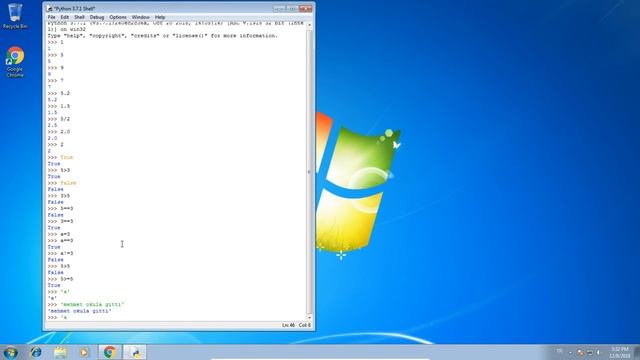Open the Edit menu
This screenshot has width=640, height=360.
(64, 17)
